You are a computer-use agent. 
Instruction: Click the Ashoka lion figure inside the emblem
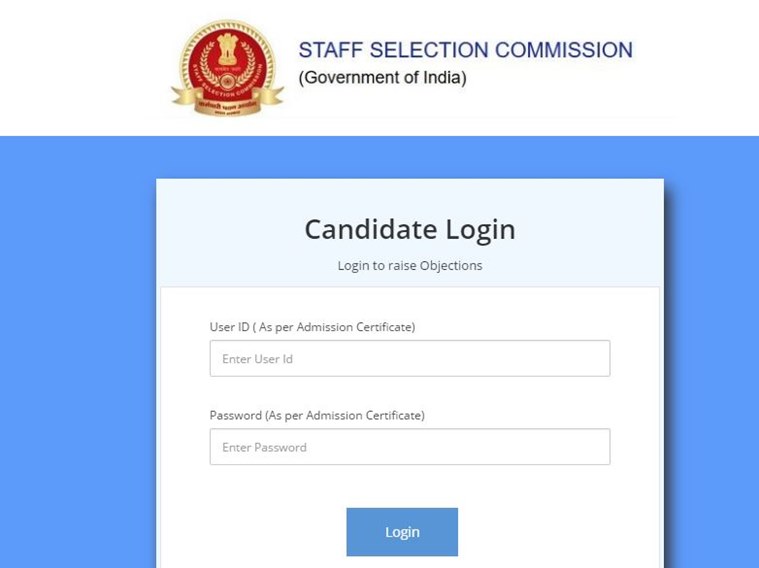[228, 49]
